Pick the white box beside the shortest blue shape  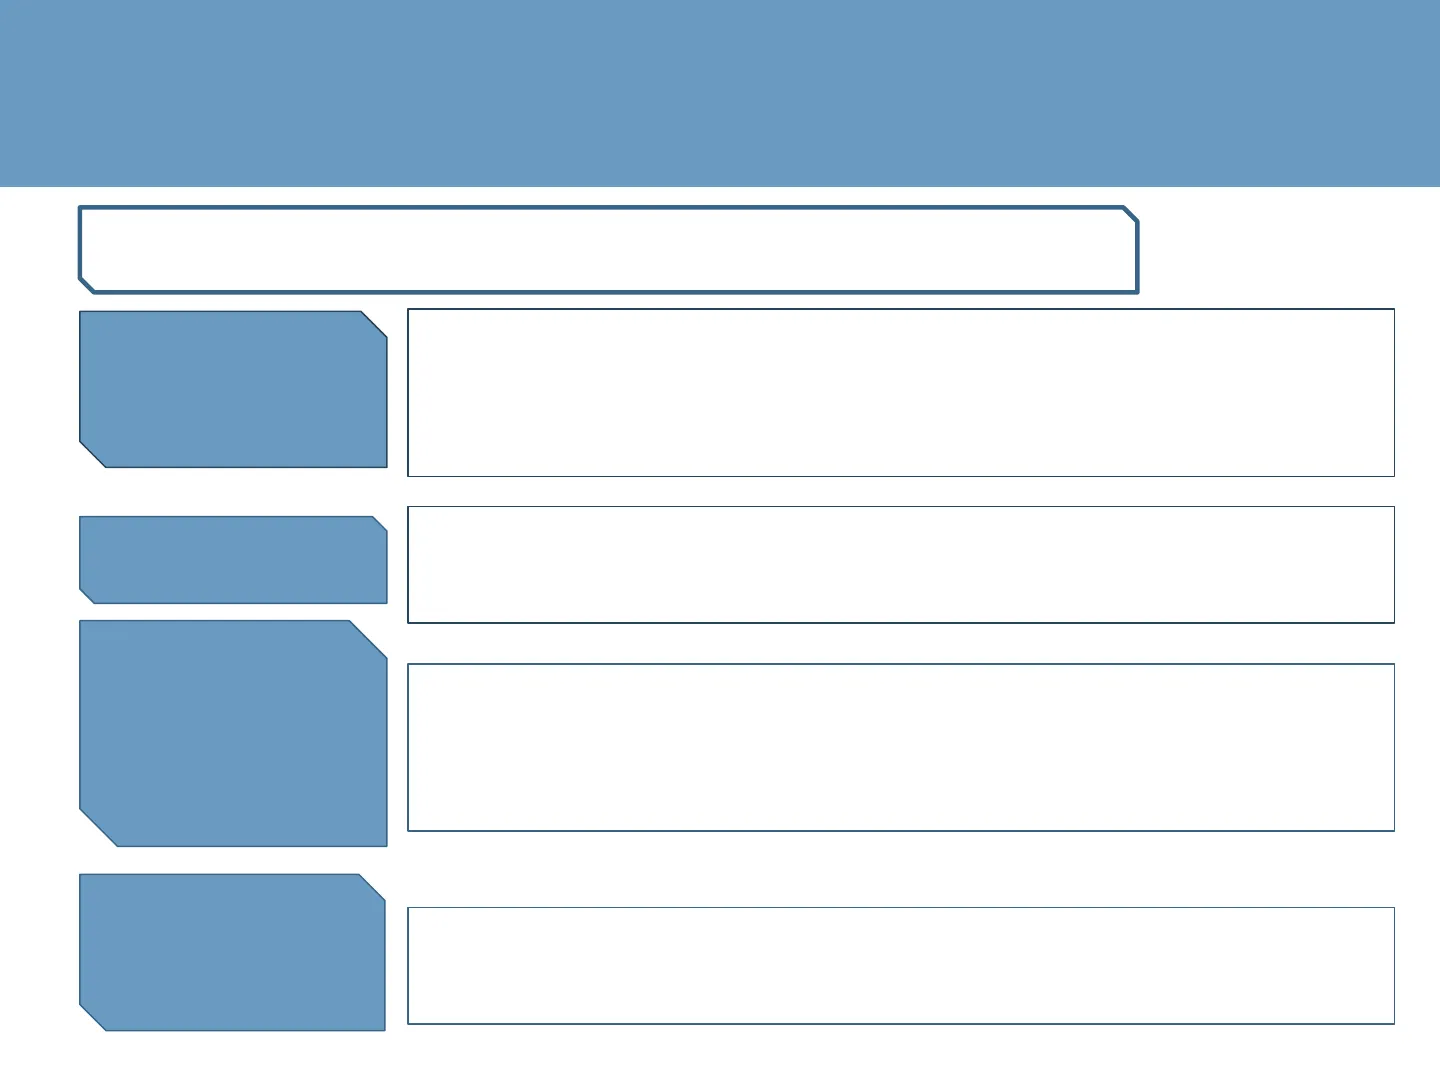point(900,564)
